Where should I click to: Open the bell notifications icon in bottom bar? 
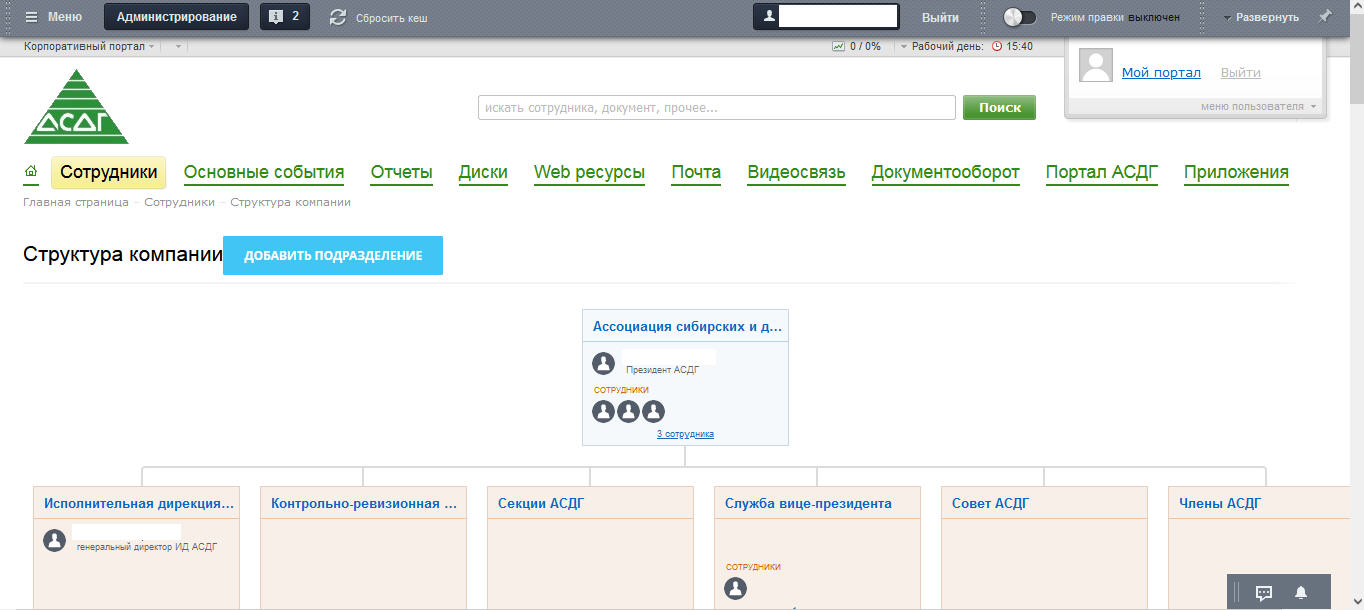click(1301, 592)
